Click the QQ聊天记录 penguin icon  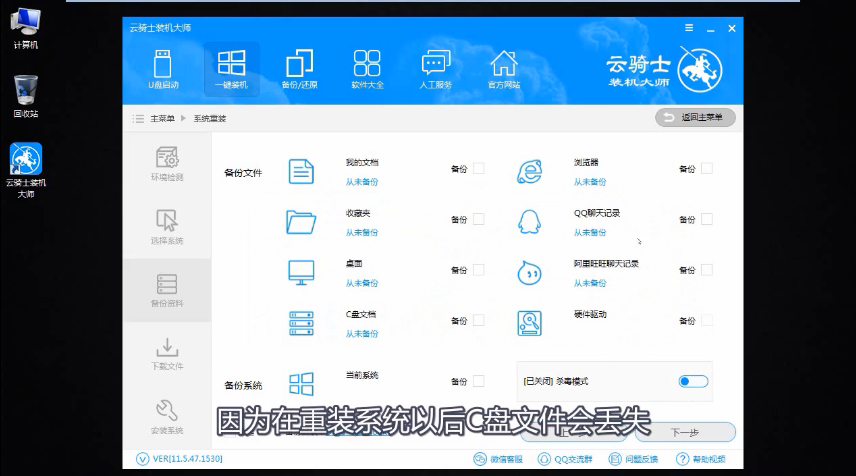pyautogui.click(x=530, y=222)
